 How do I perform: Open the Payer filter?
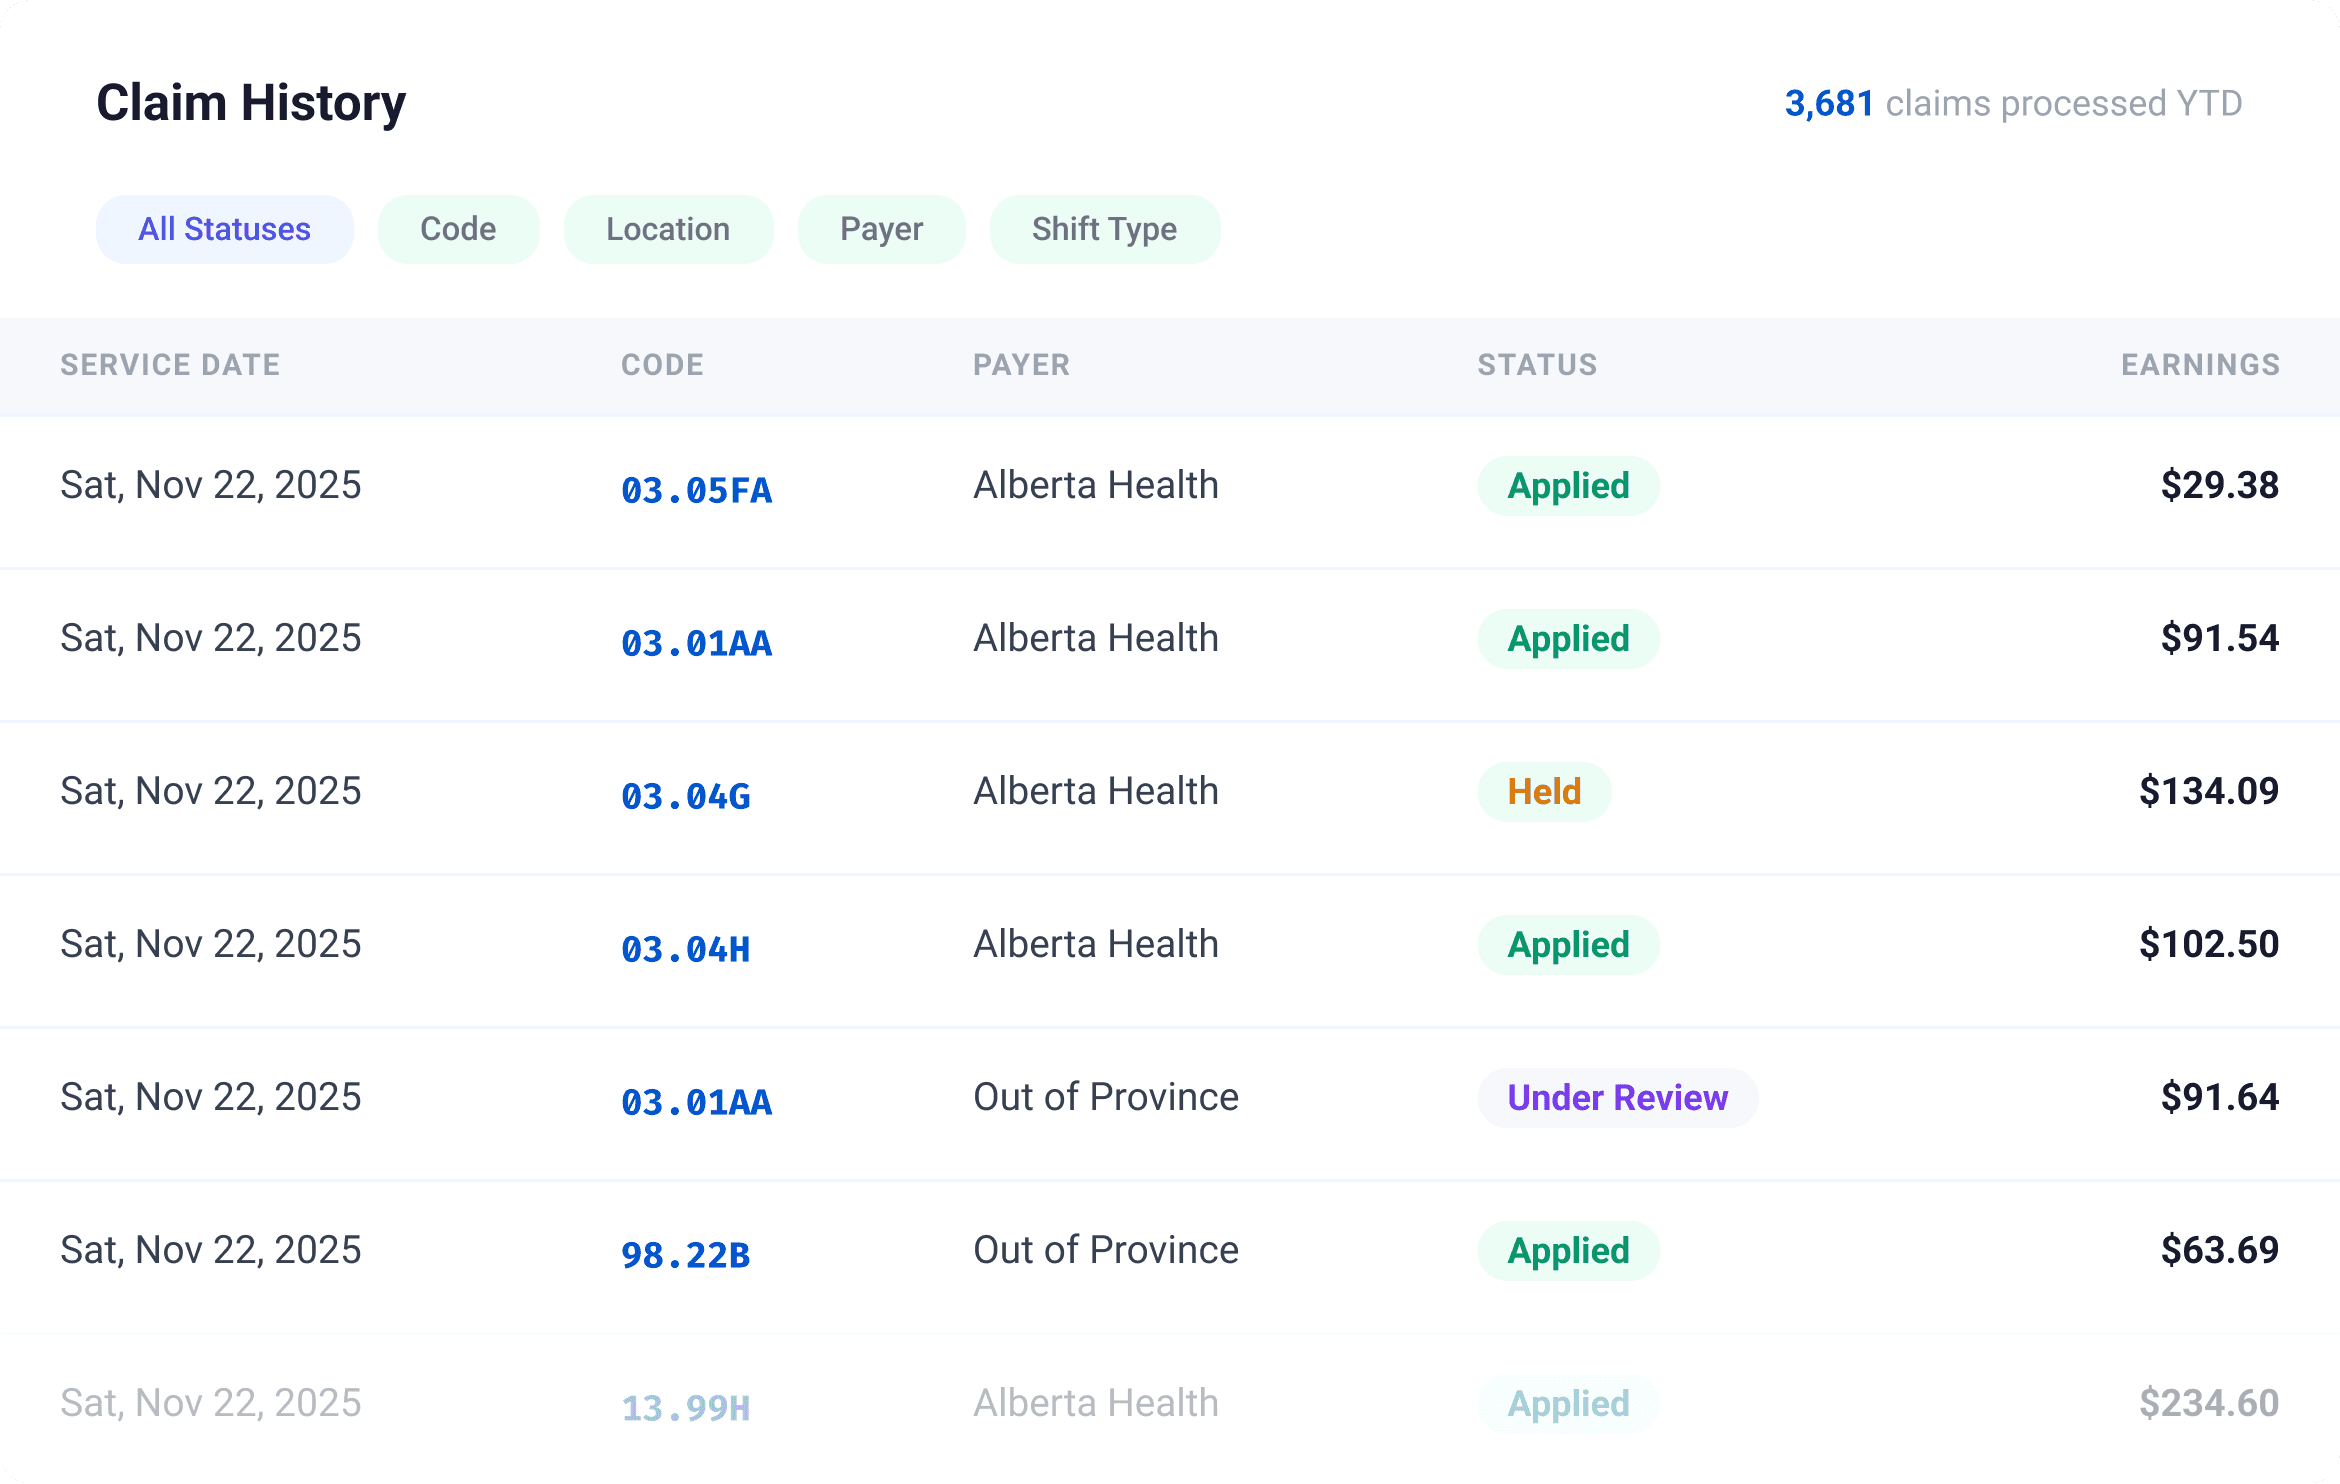(x=881, y=229)
